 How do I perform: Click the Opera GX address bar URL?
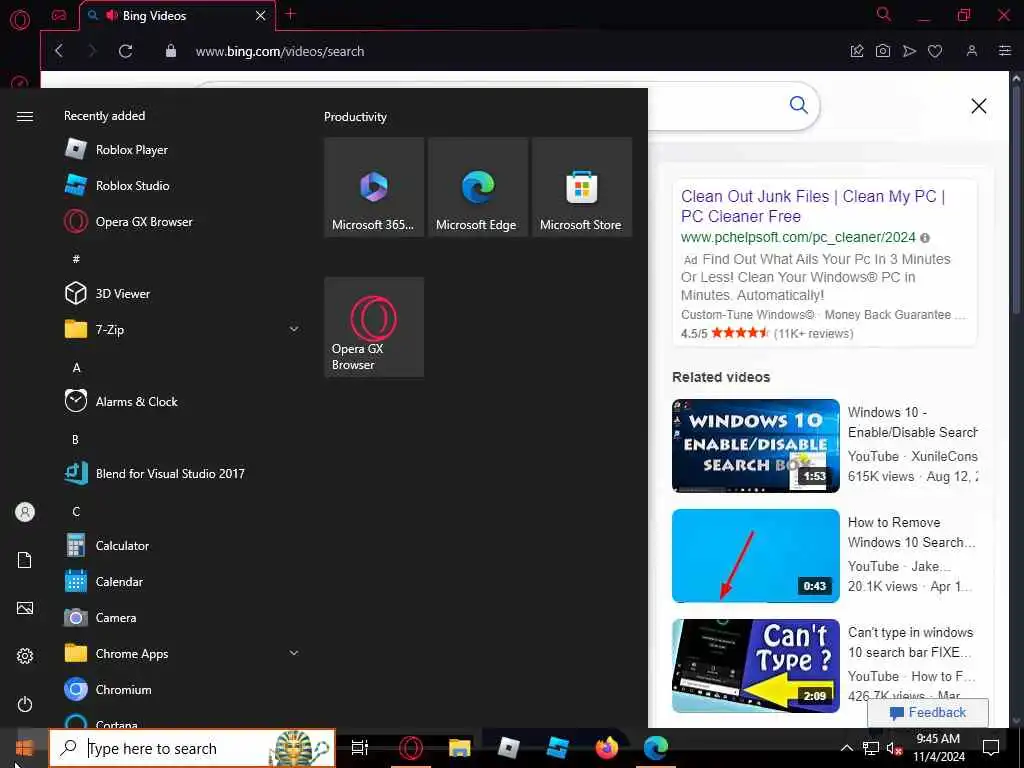click(x=280, y=52)
